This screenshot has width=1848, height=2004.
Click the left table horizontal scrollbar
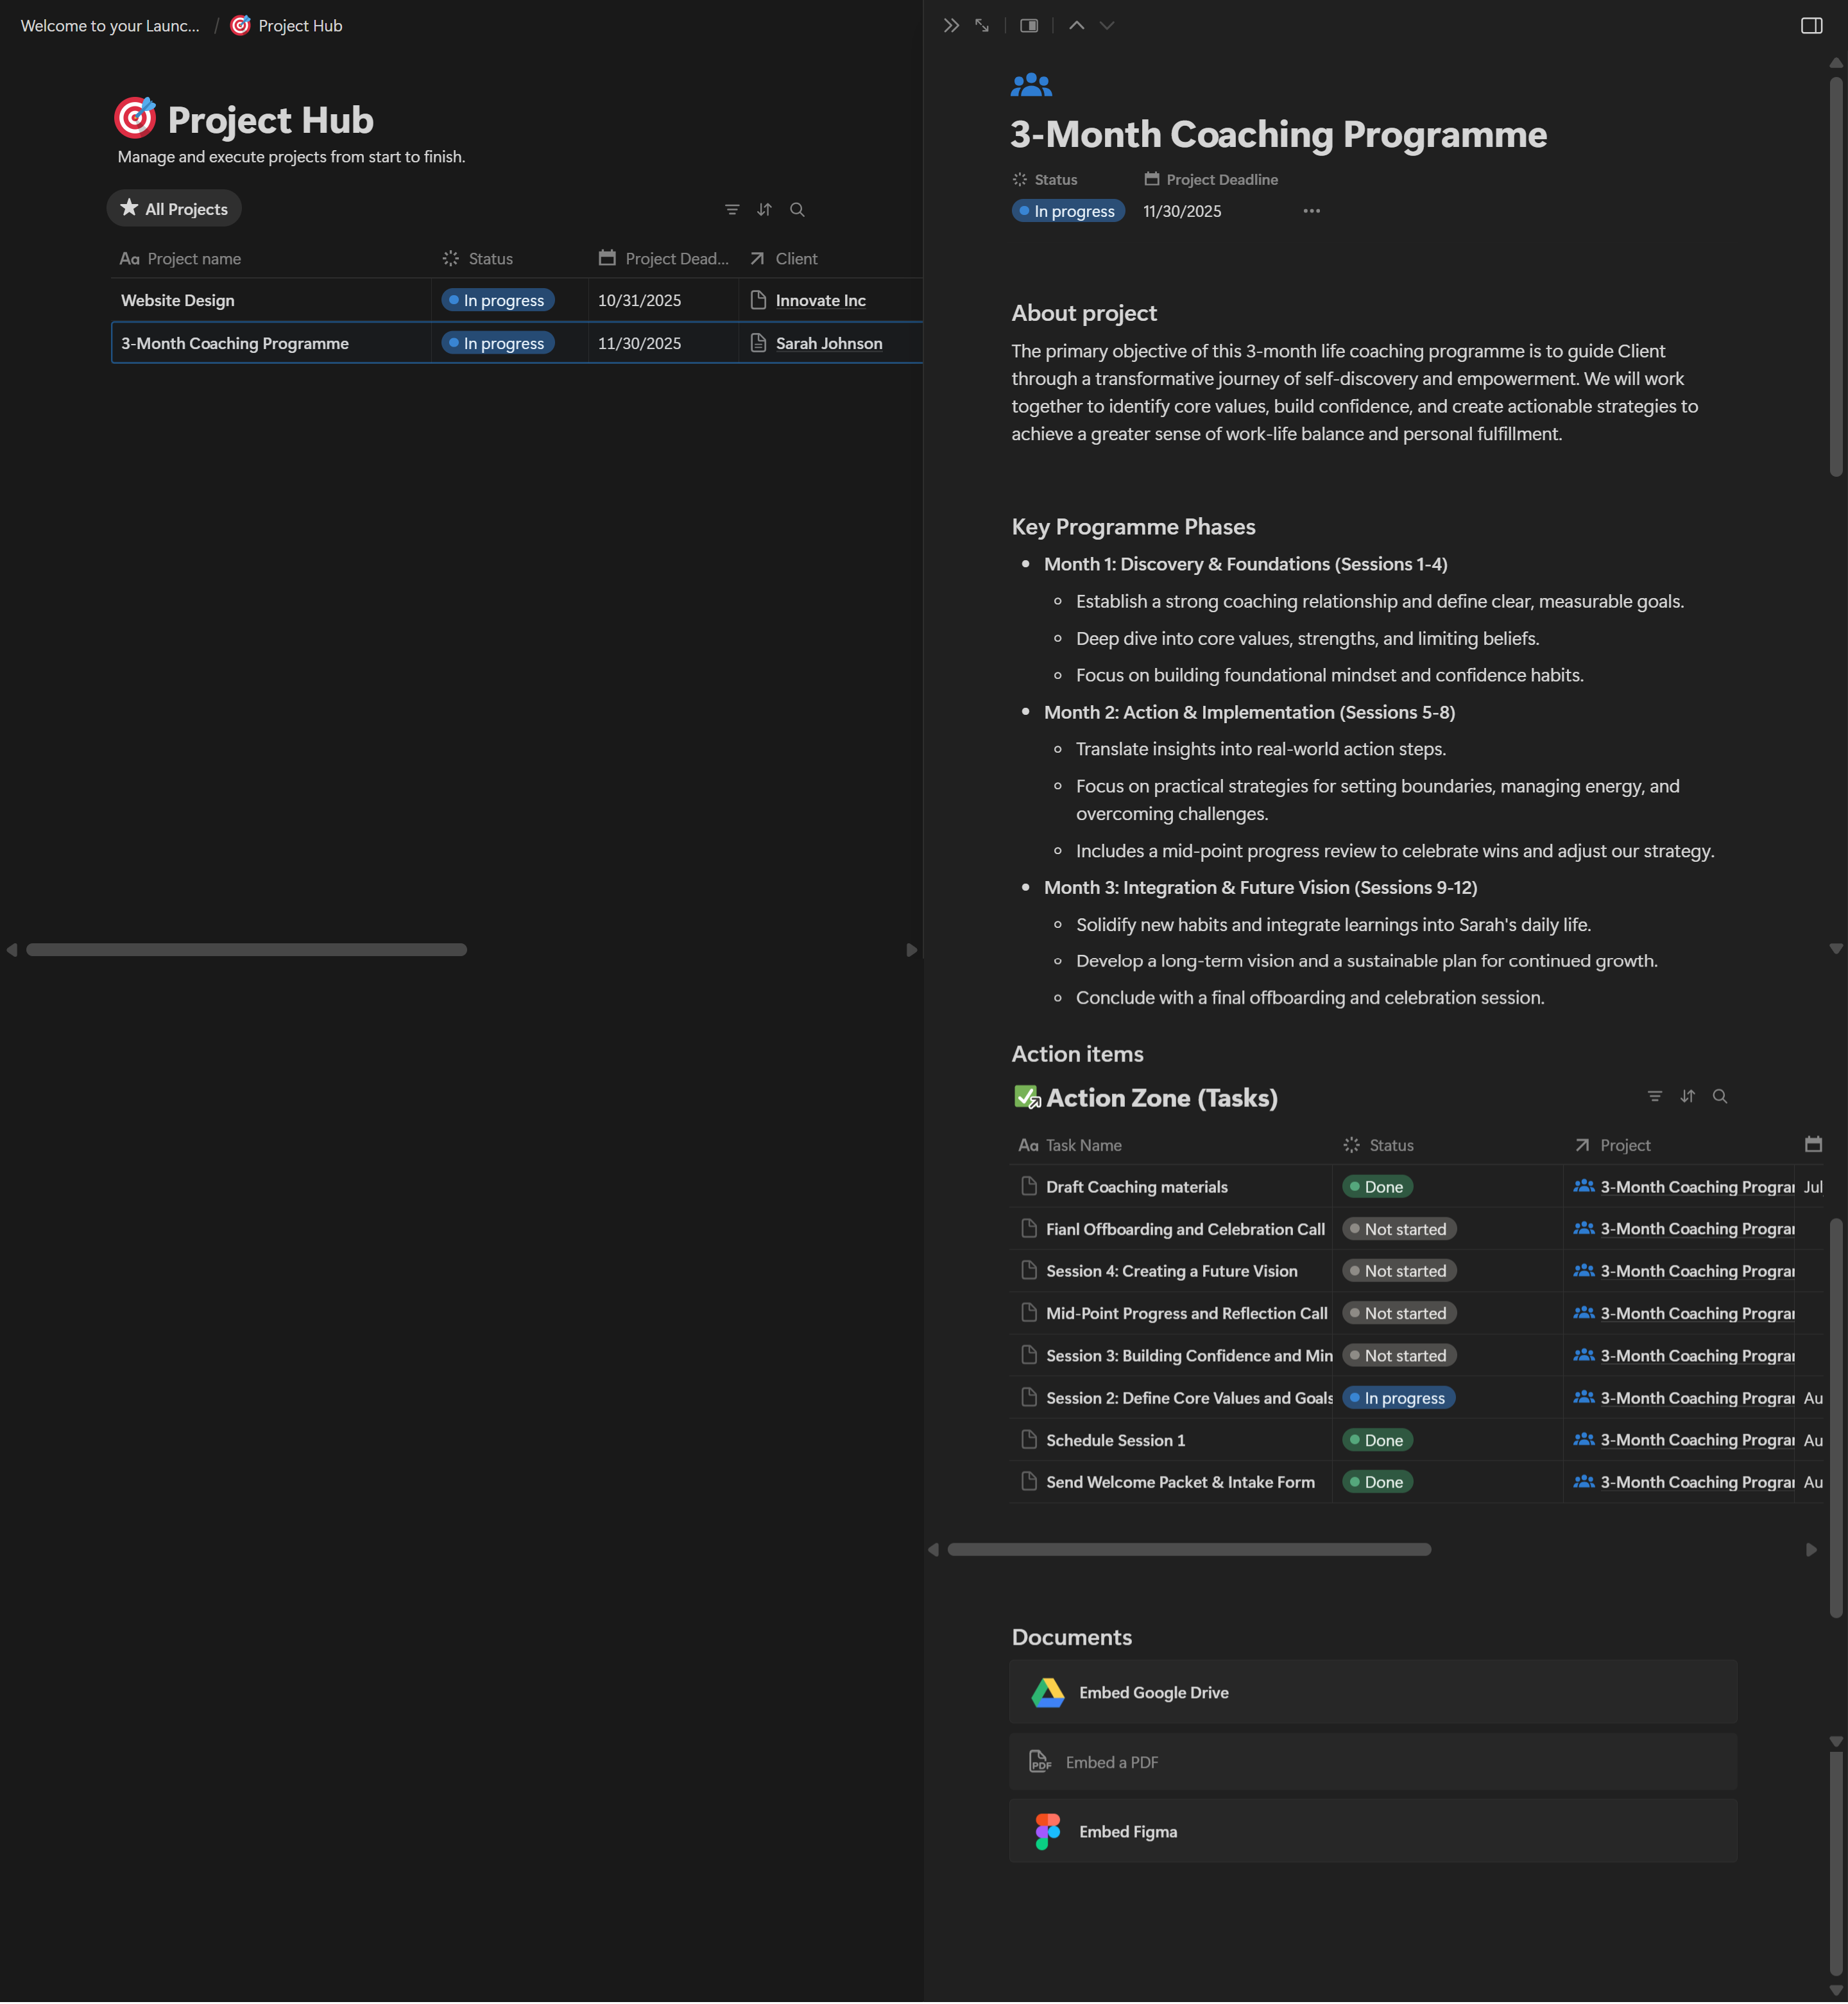(246, 950)
